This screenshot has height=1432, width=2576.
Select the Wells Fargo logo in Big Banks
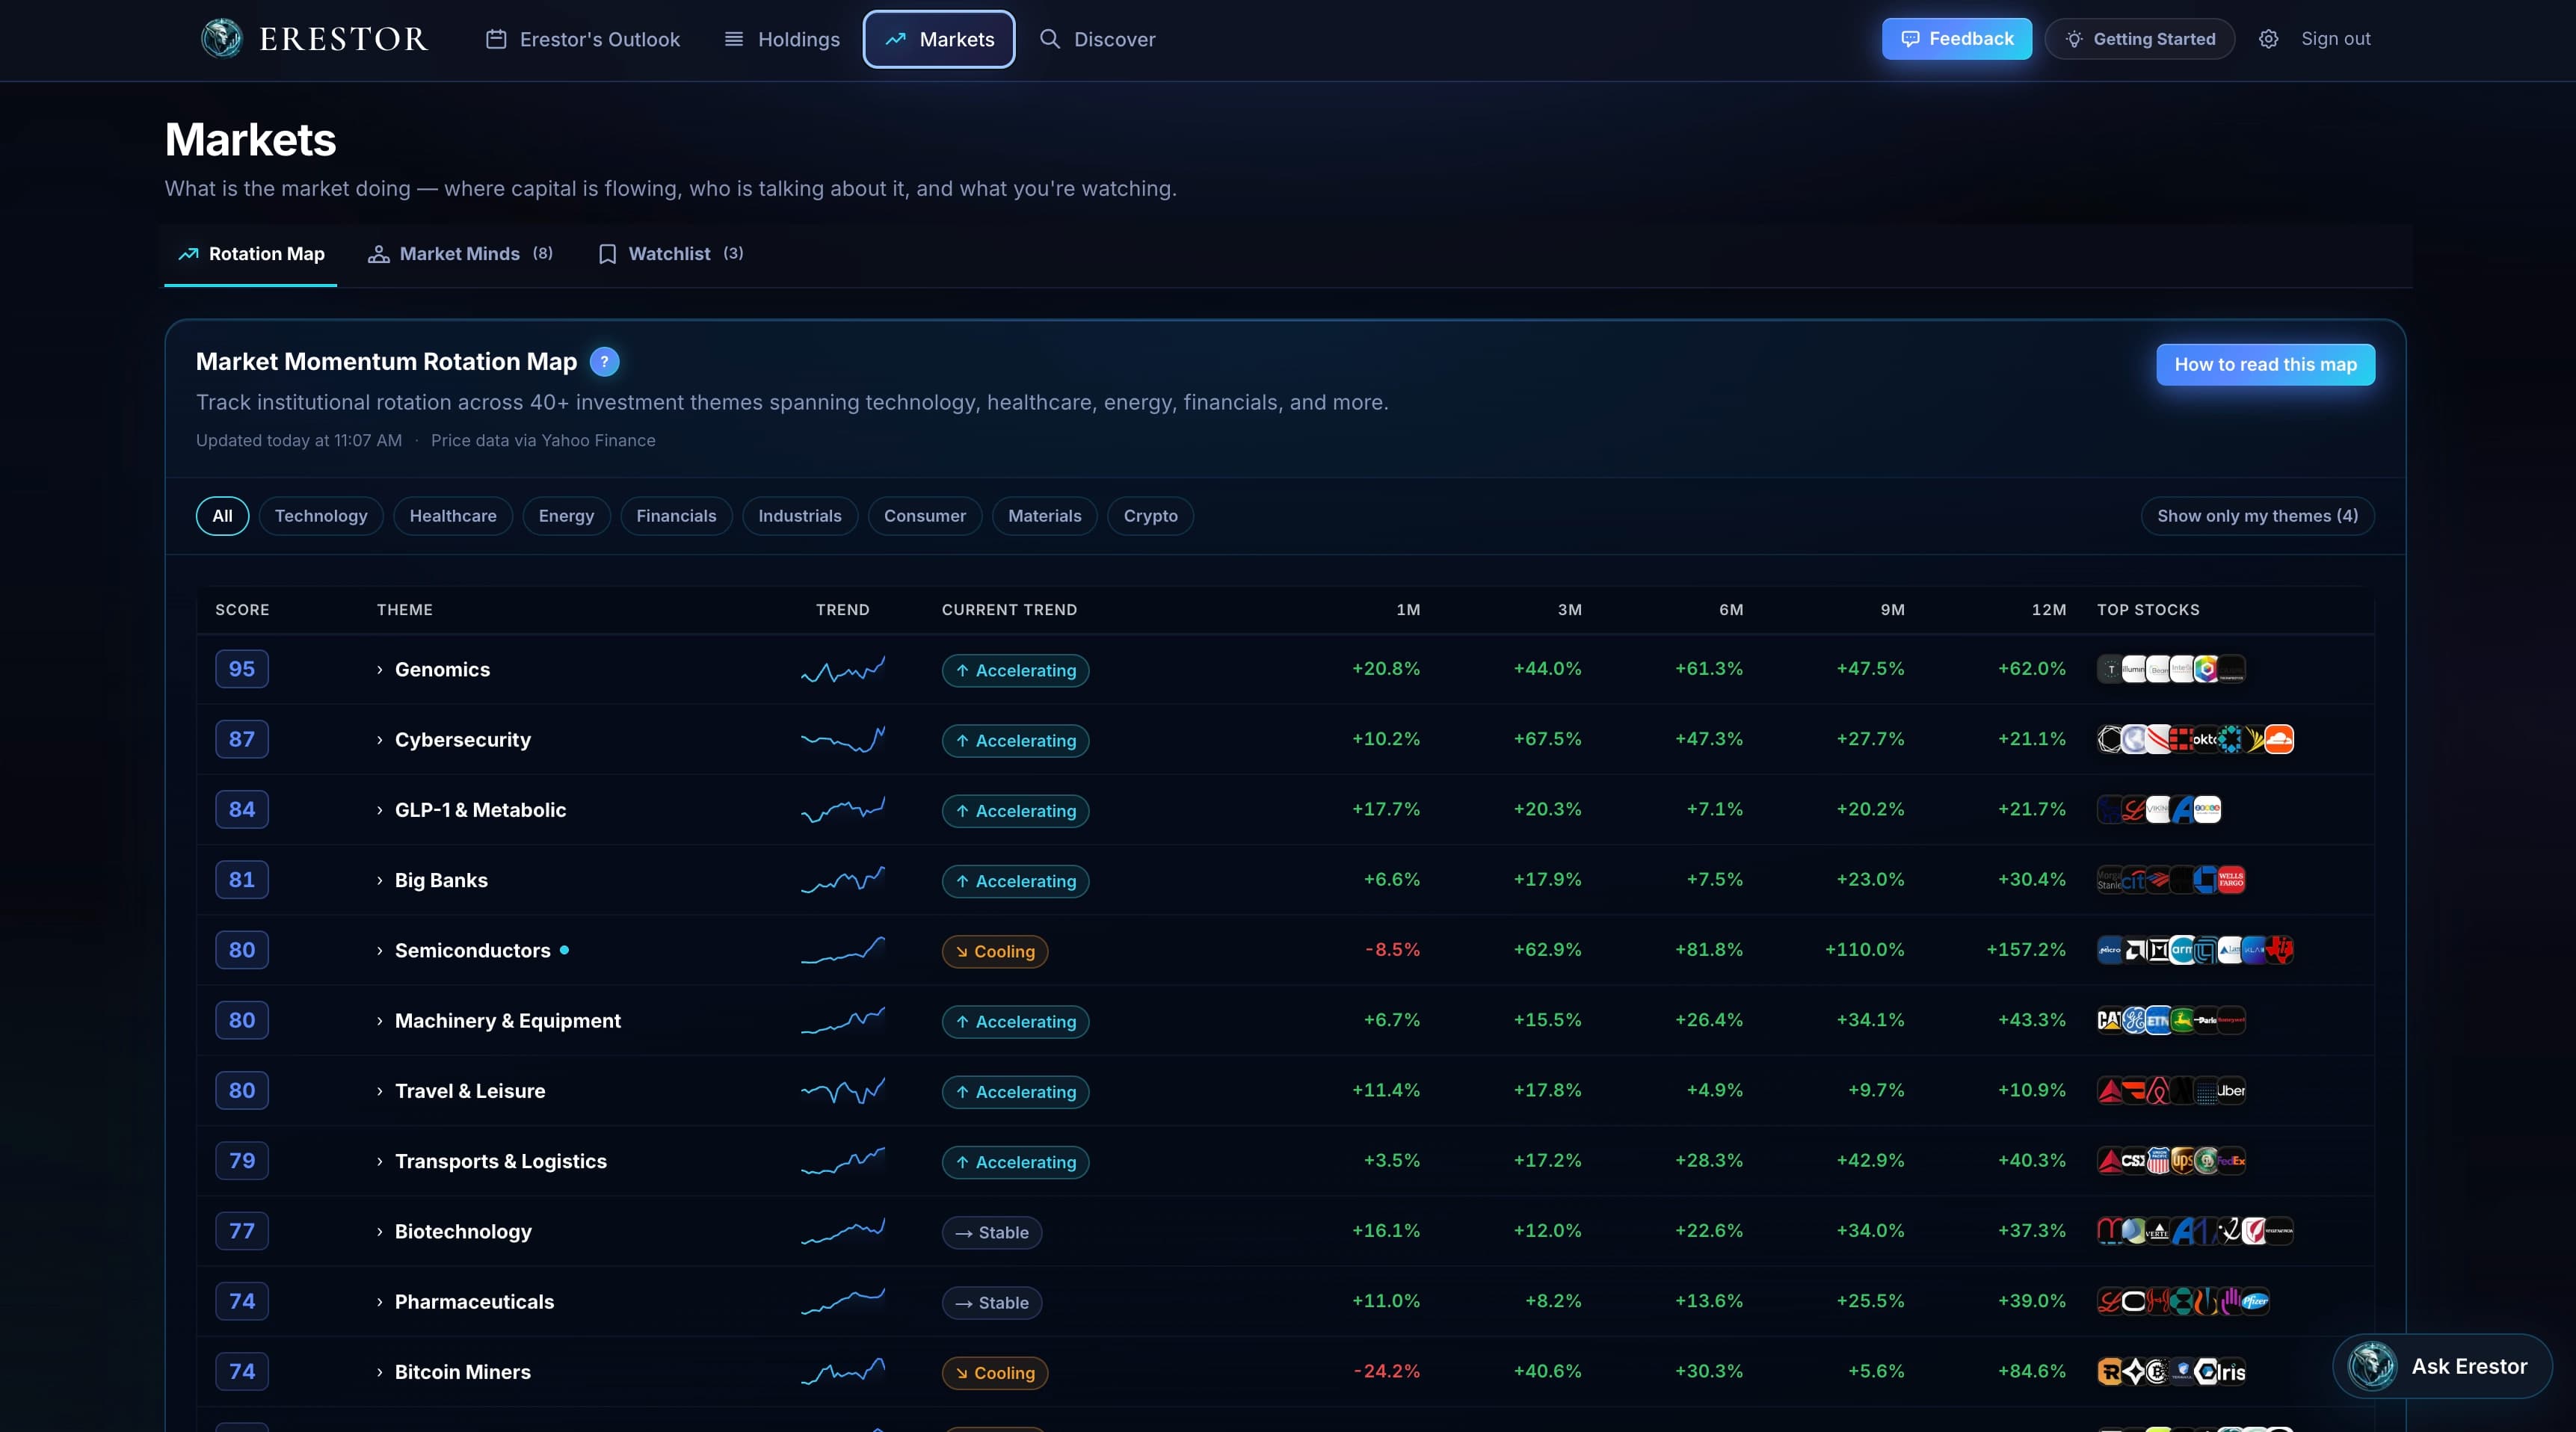point(2231,880)
